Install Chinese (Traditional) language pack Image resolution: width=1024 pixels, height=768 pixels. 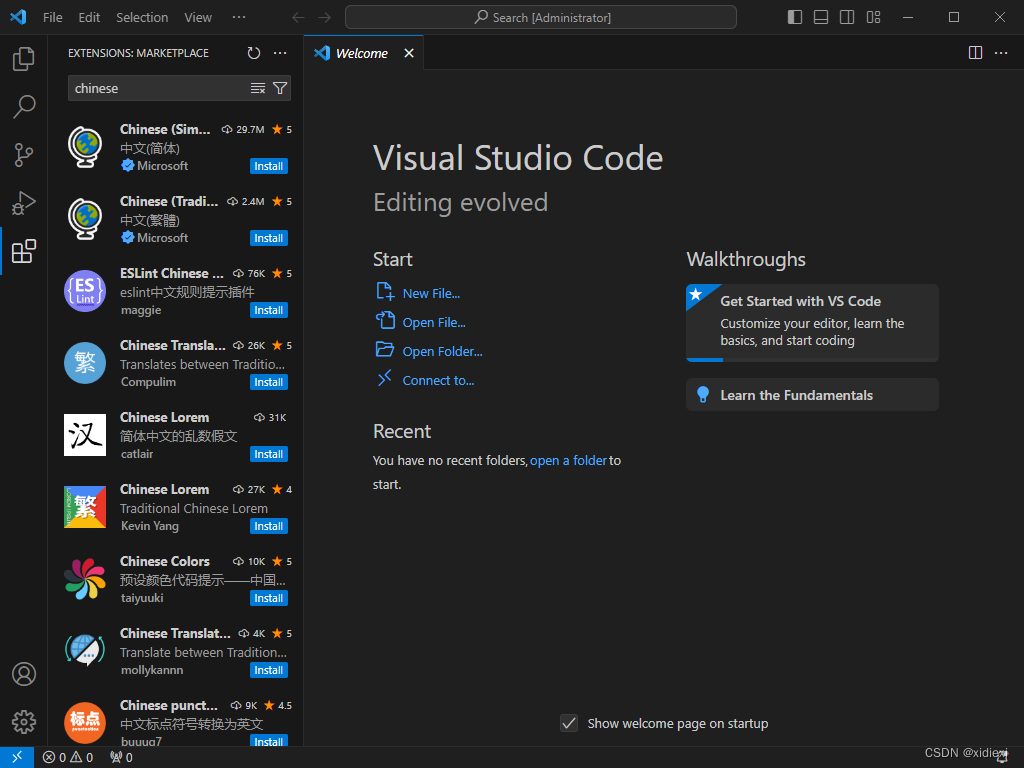tap(269, 238)
